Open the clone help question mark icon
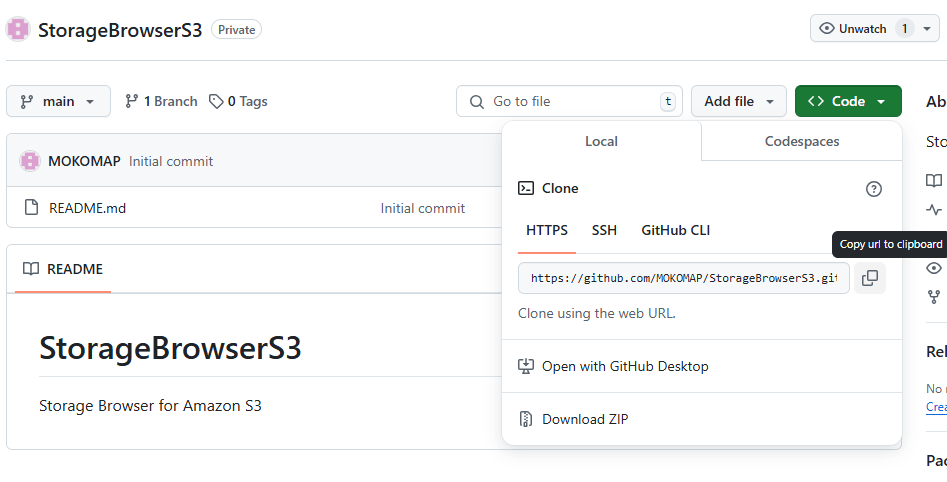The width and height of the screenshot is (947, 482). pos(873,189)
